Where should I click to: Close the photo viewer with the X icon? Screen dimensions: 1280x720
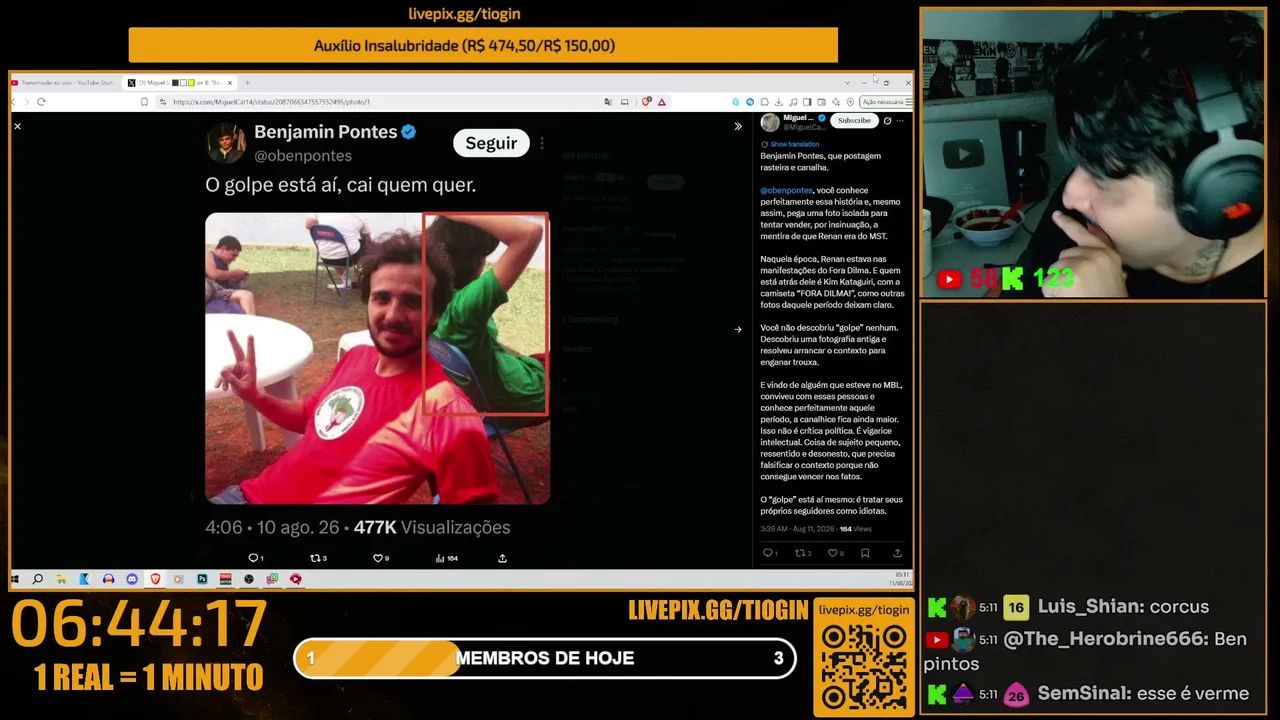click(x=17, y=126)
